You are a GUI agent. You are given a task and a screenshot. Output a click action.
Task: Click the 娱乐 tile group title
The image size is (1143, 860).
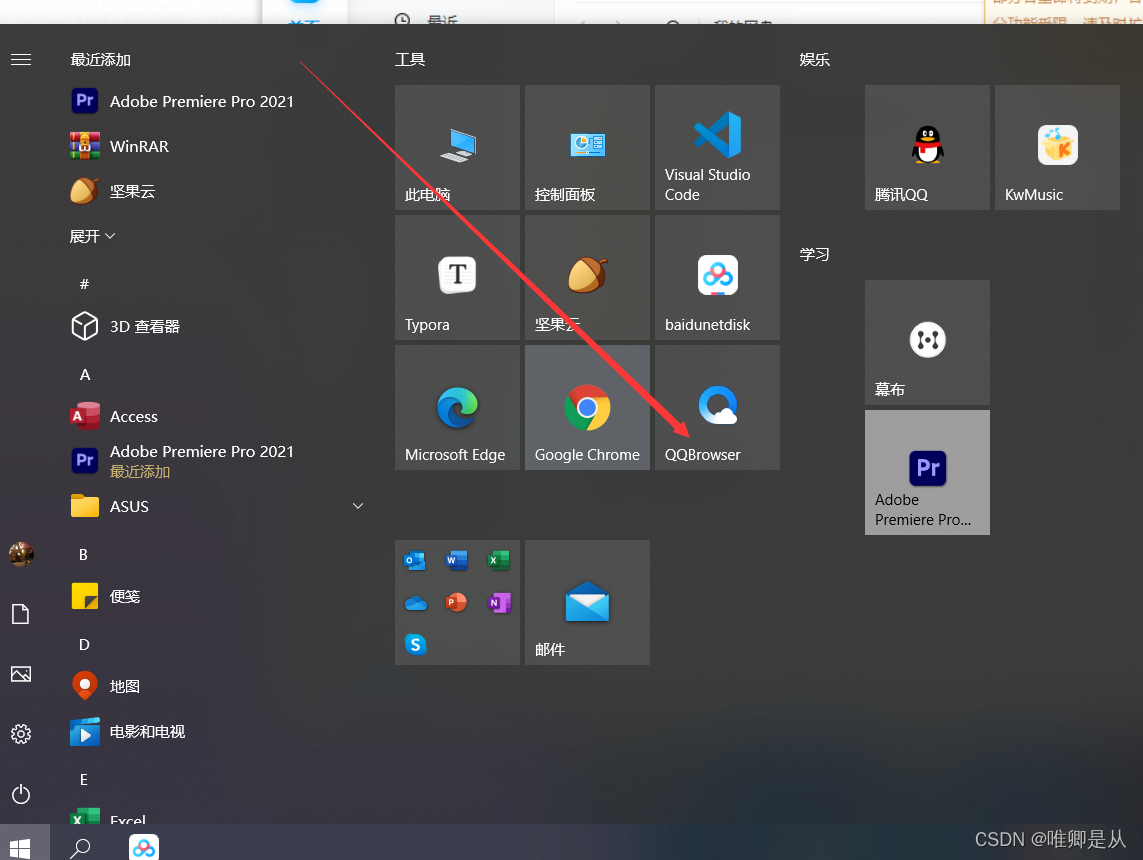tap(814, 59)
